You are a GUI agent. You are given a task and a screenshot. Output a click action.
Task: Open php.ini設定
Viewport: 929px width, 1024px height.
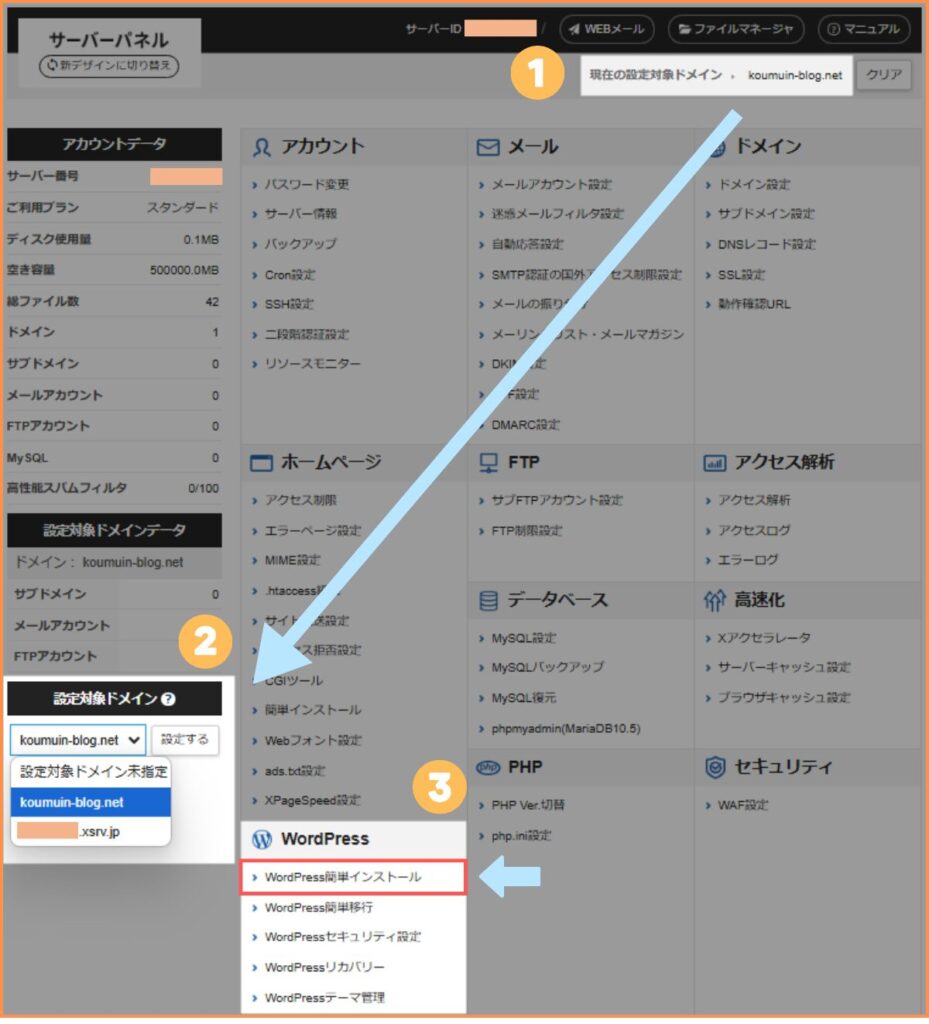521,836
